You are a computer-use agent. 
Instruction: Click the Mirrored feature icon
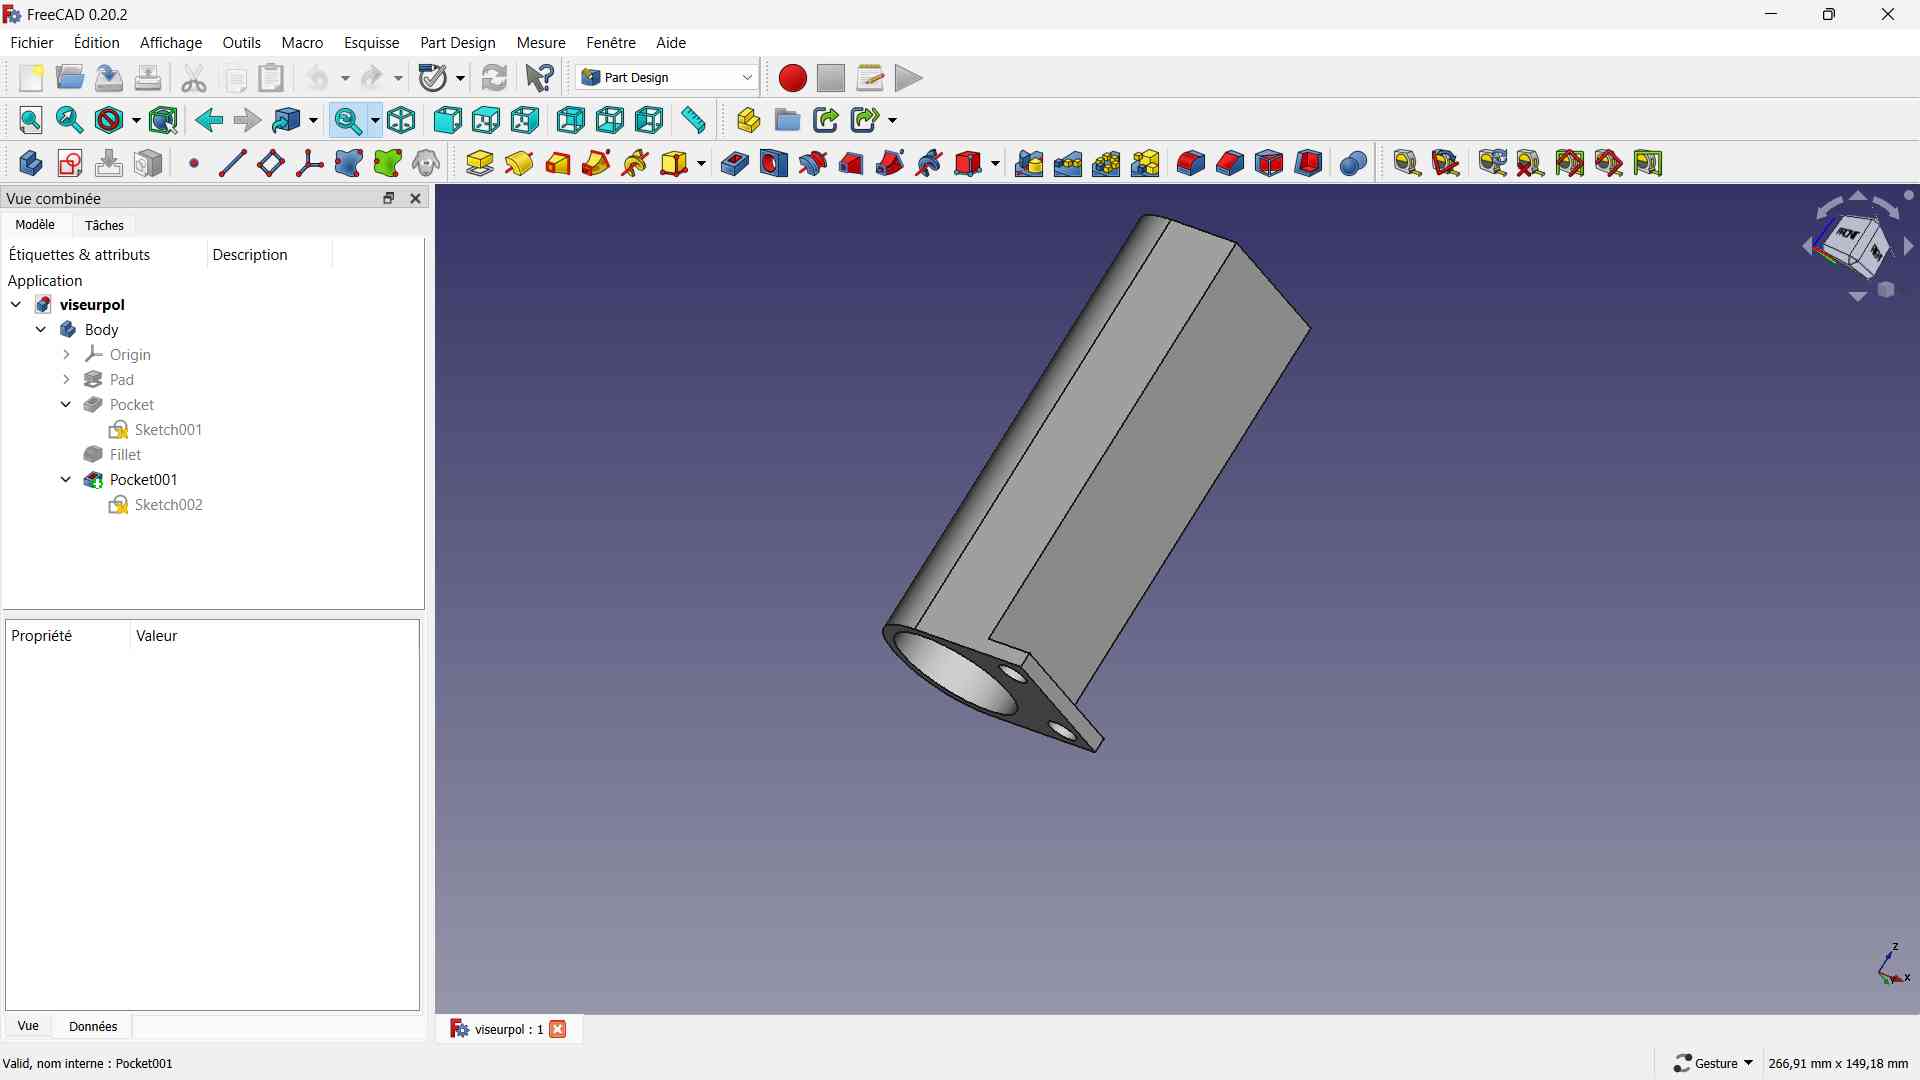(x=1029, y=163)
